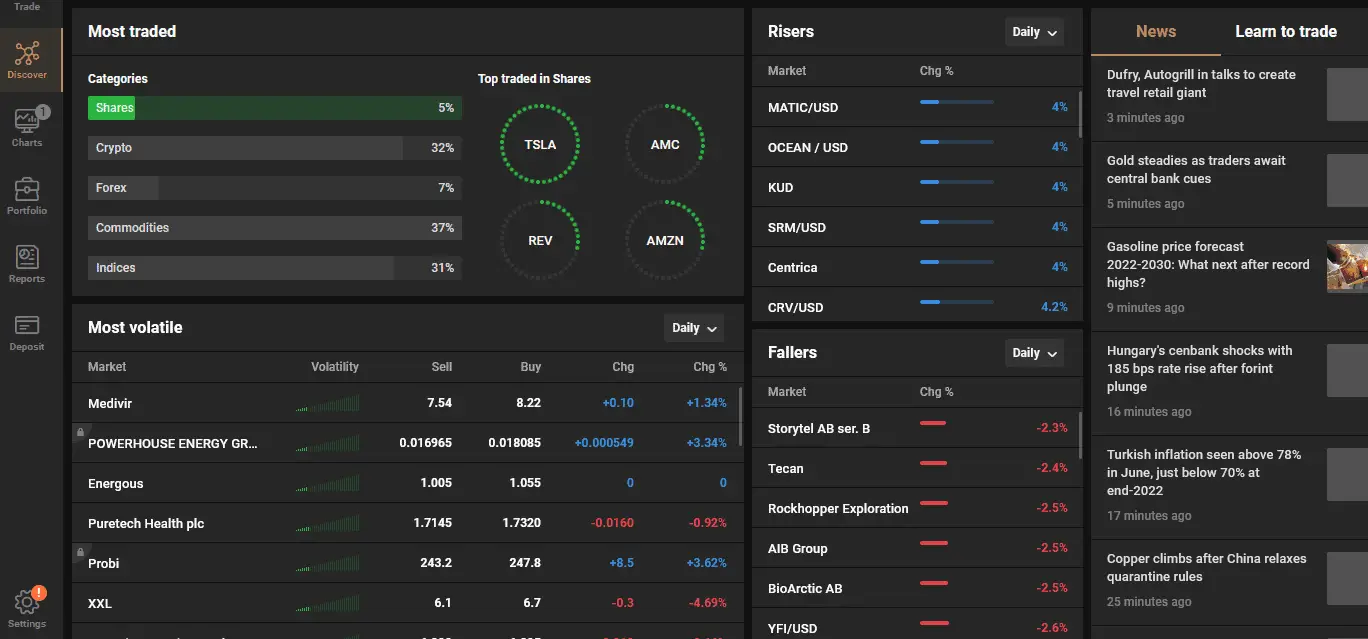Switch to the News tab

pyautogui.click(x=1156, y=32)
